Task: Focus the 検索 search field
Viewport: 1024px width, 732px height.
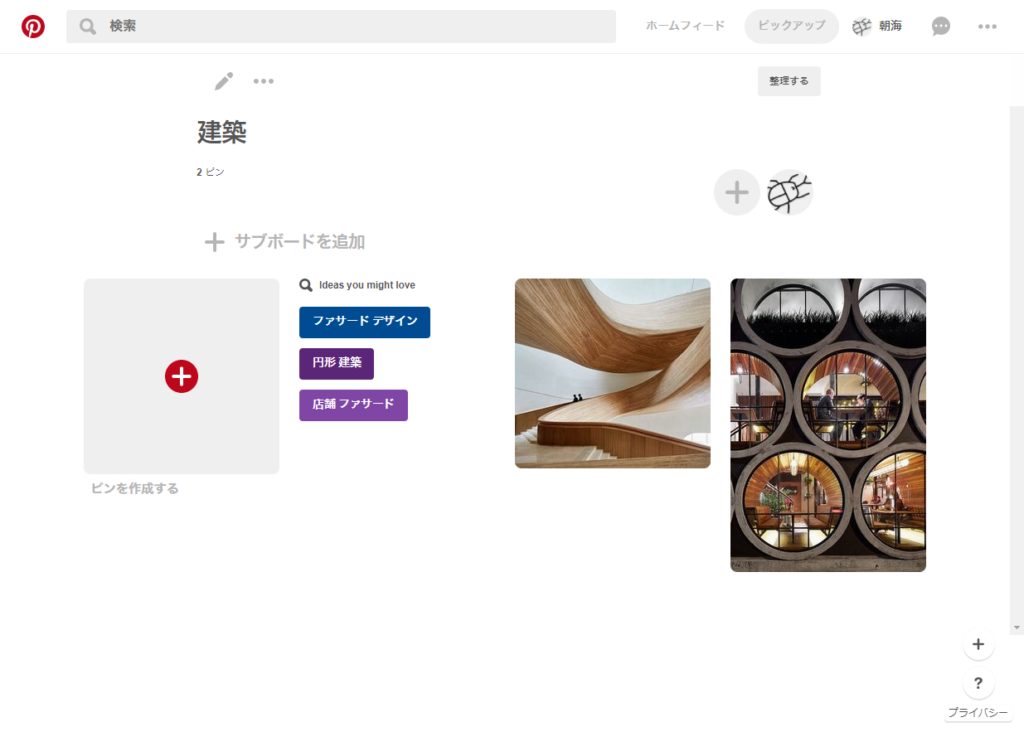Action: 341,26
